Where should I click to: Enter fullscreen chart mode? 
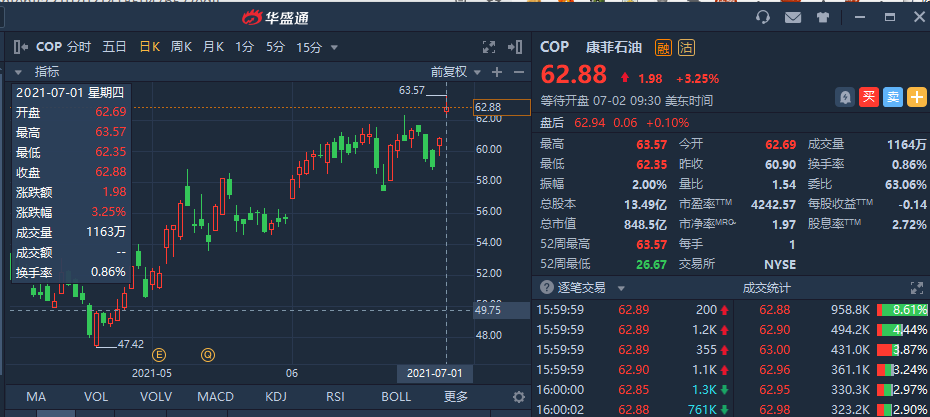click(489, 47)
